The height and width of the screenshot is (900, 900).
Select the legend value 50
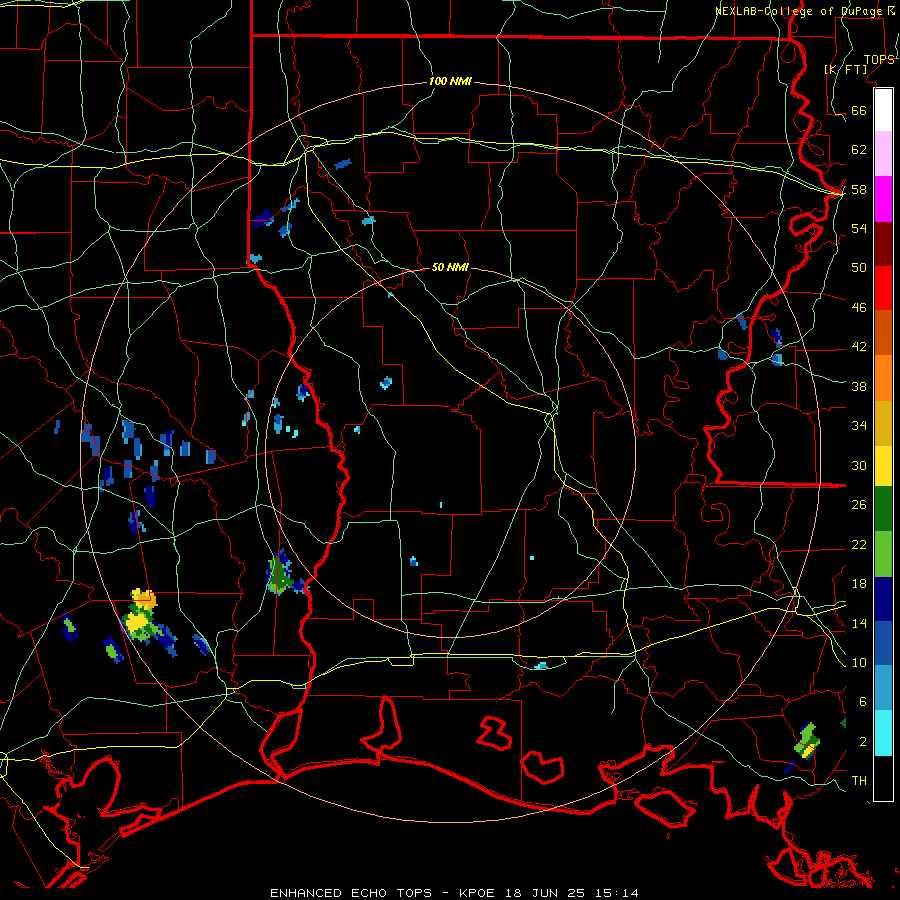click(859, 267)
